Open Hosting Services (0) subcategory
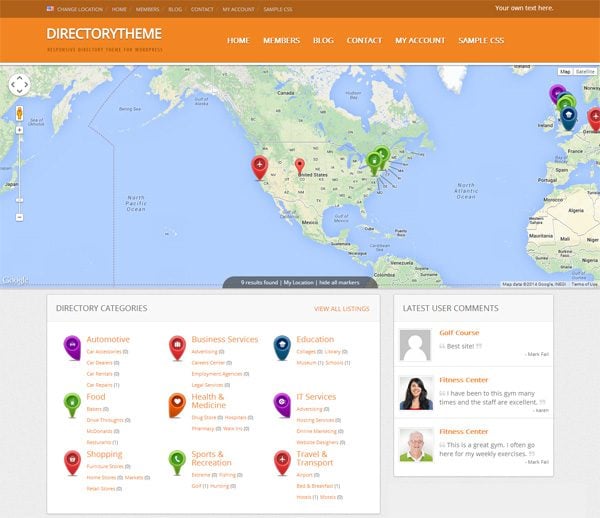Screen dimensions: 600x518 pyautogui.click(x=318, y=420)
